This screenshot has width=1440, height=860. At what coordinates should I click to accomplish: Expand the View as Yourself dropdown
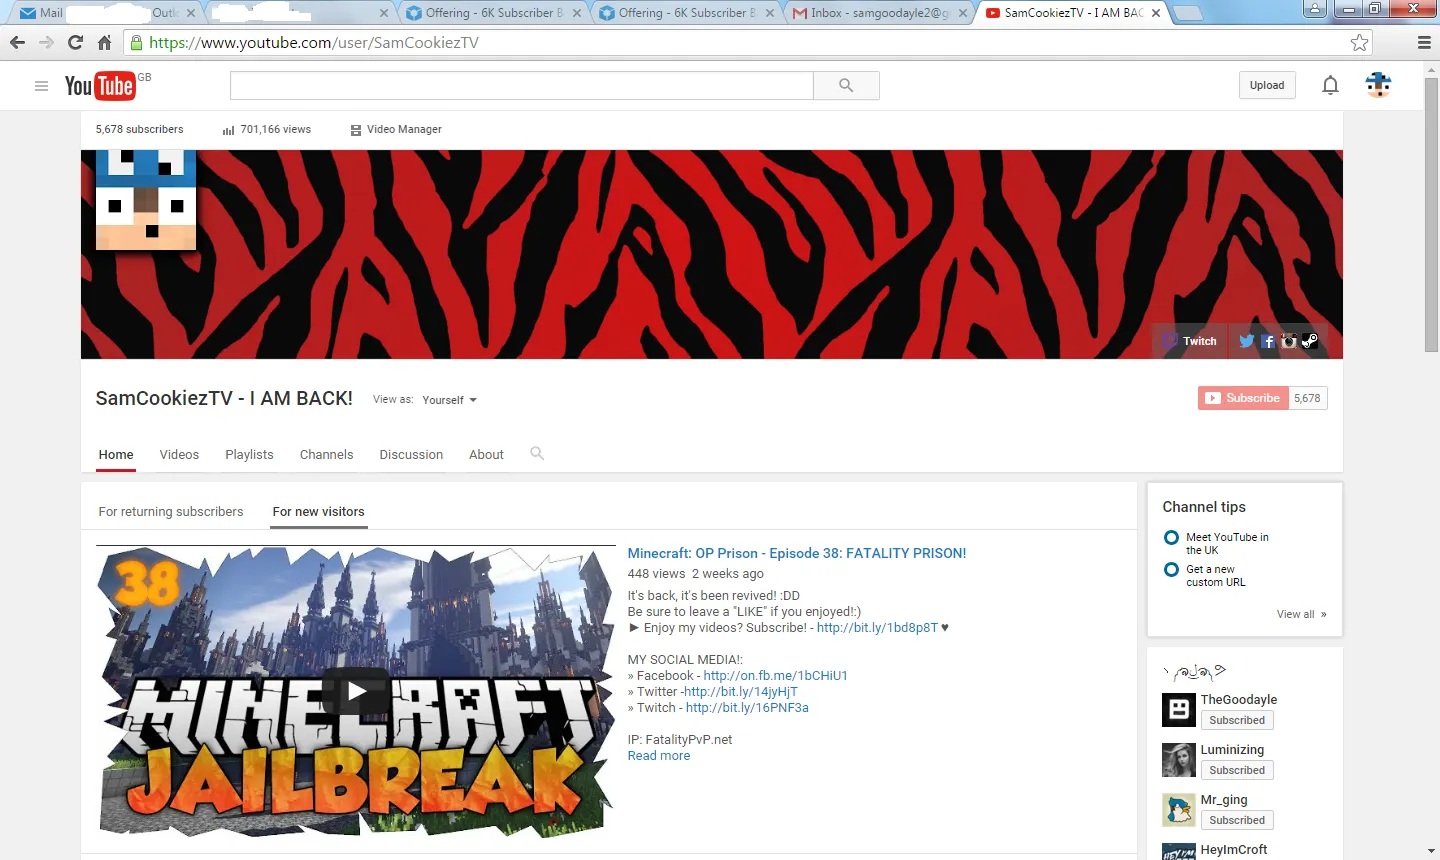click(x=449, y=400)
